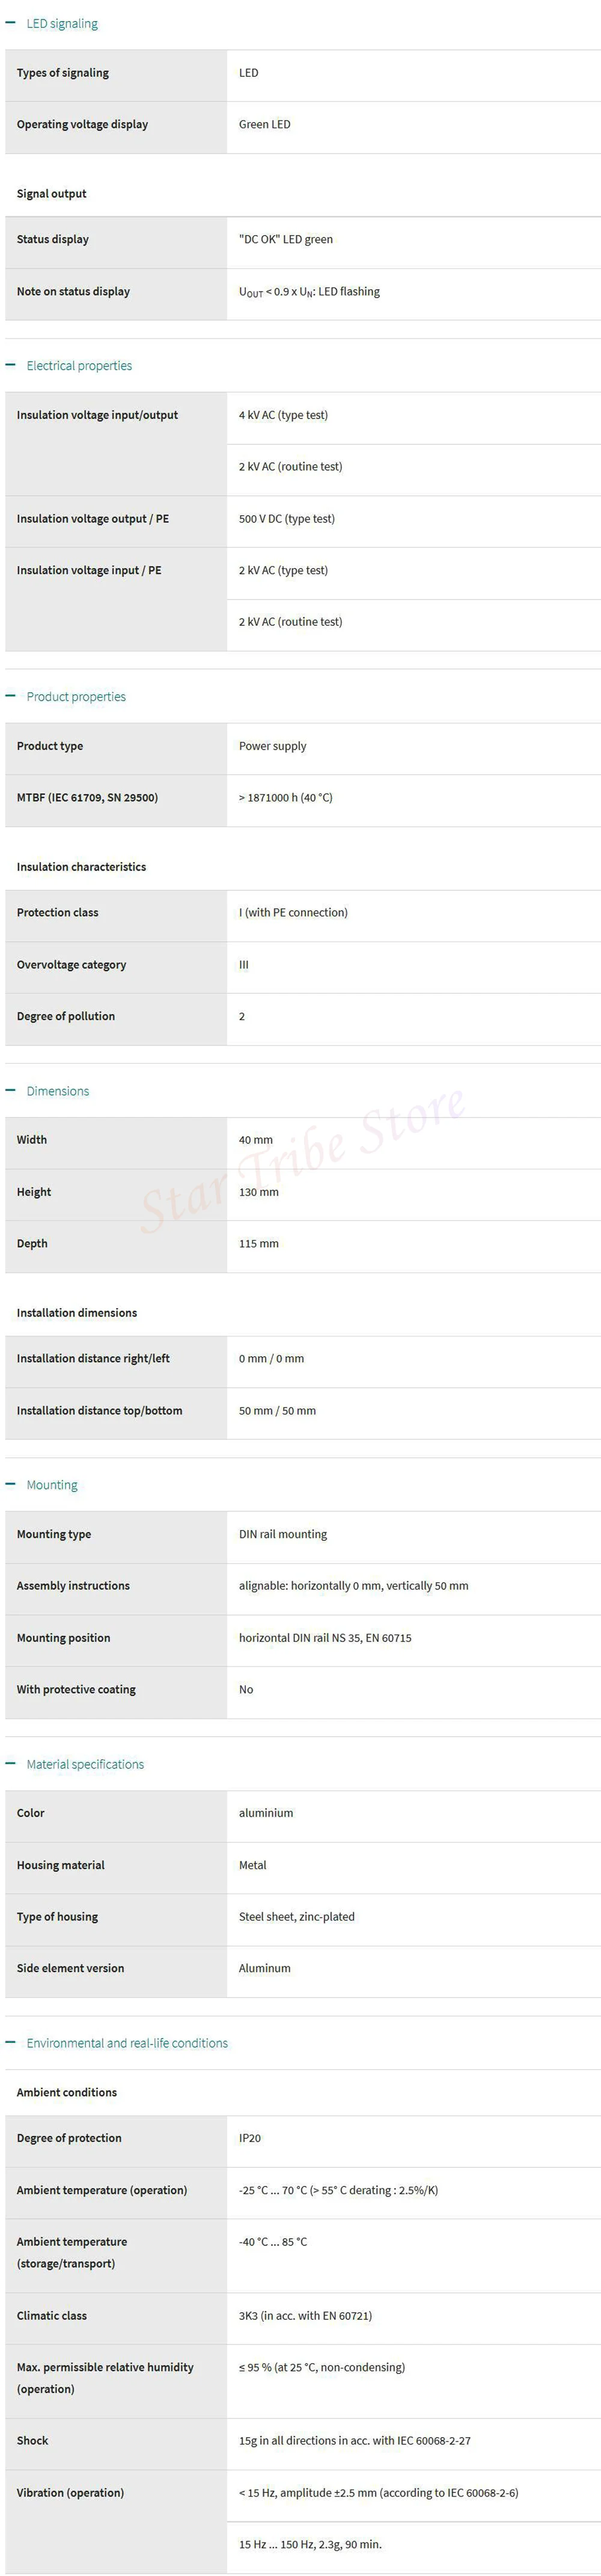
Task: Select the Insulation characteristics subheading
Action: point(81,867)
